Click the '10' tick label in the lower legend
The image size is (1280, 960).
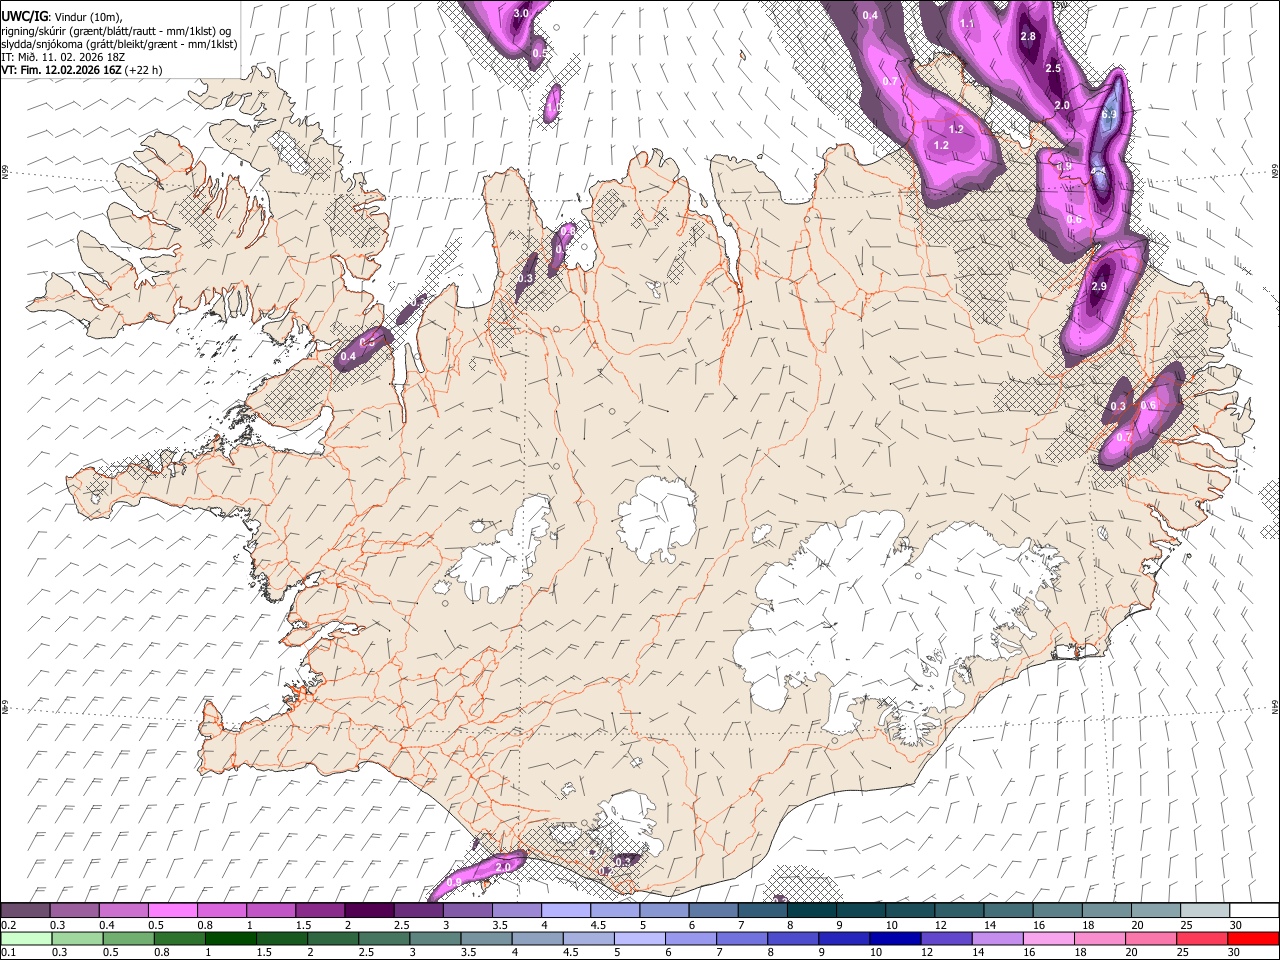(876, 953)
